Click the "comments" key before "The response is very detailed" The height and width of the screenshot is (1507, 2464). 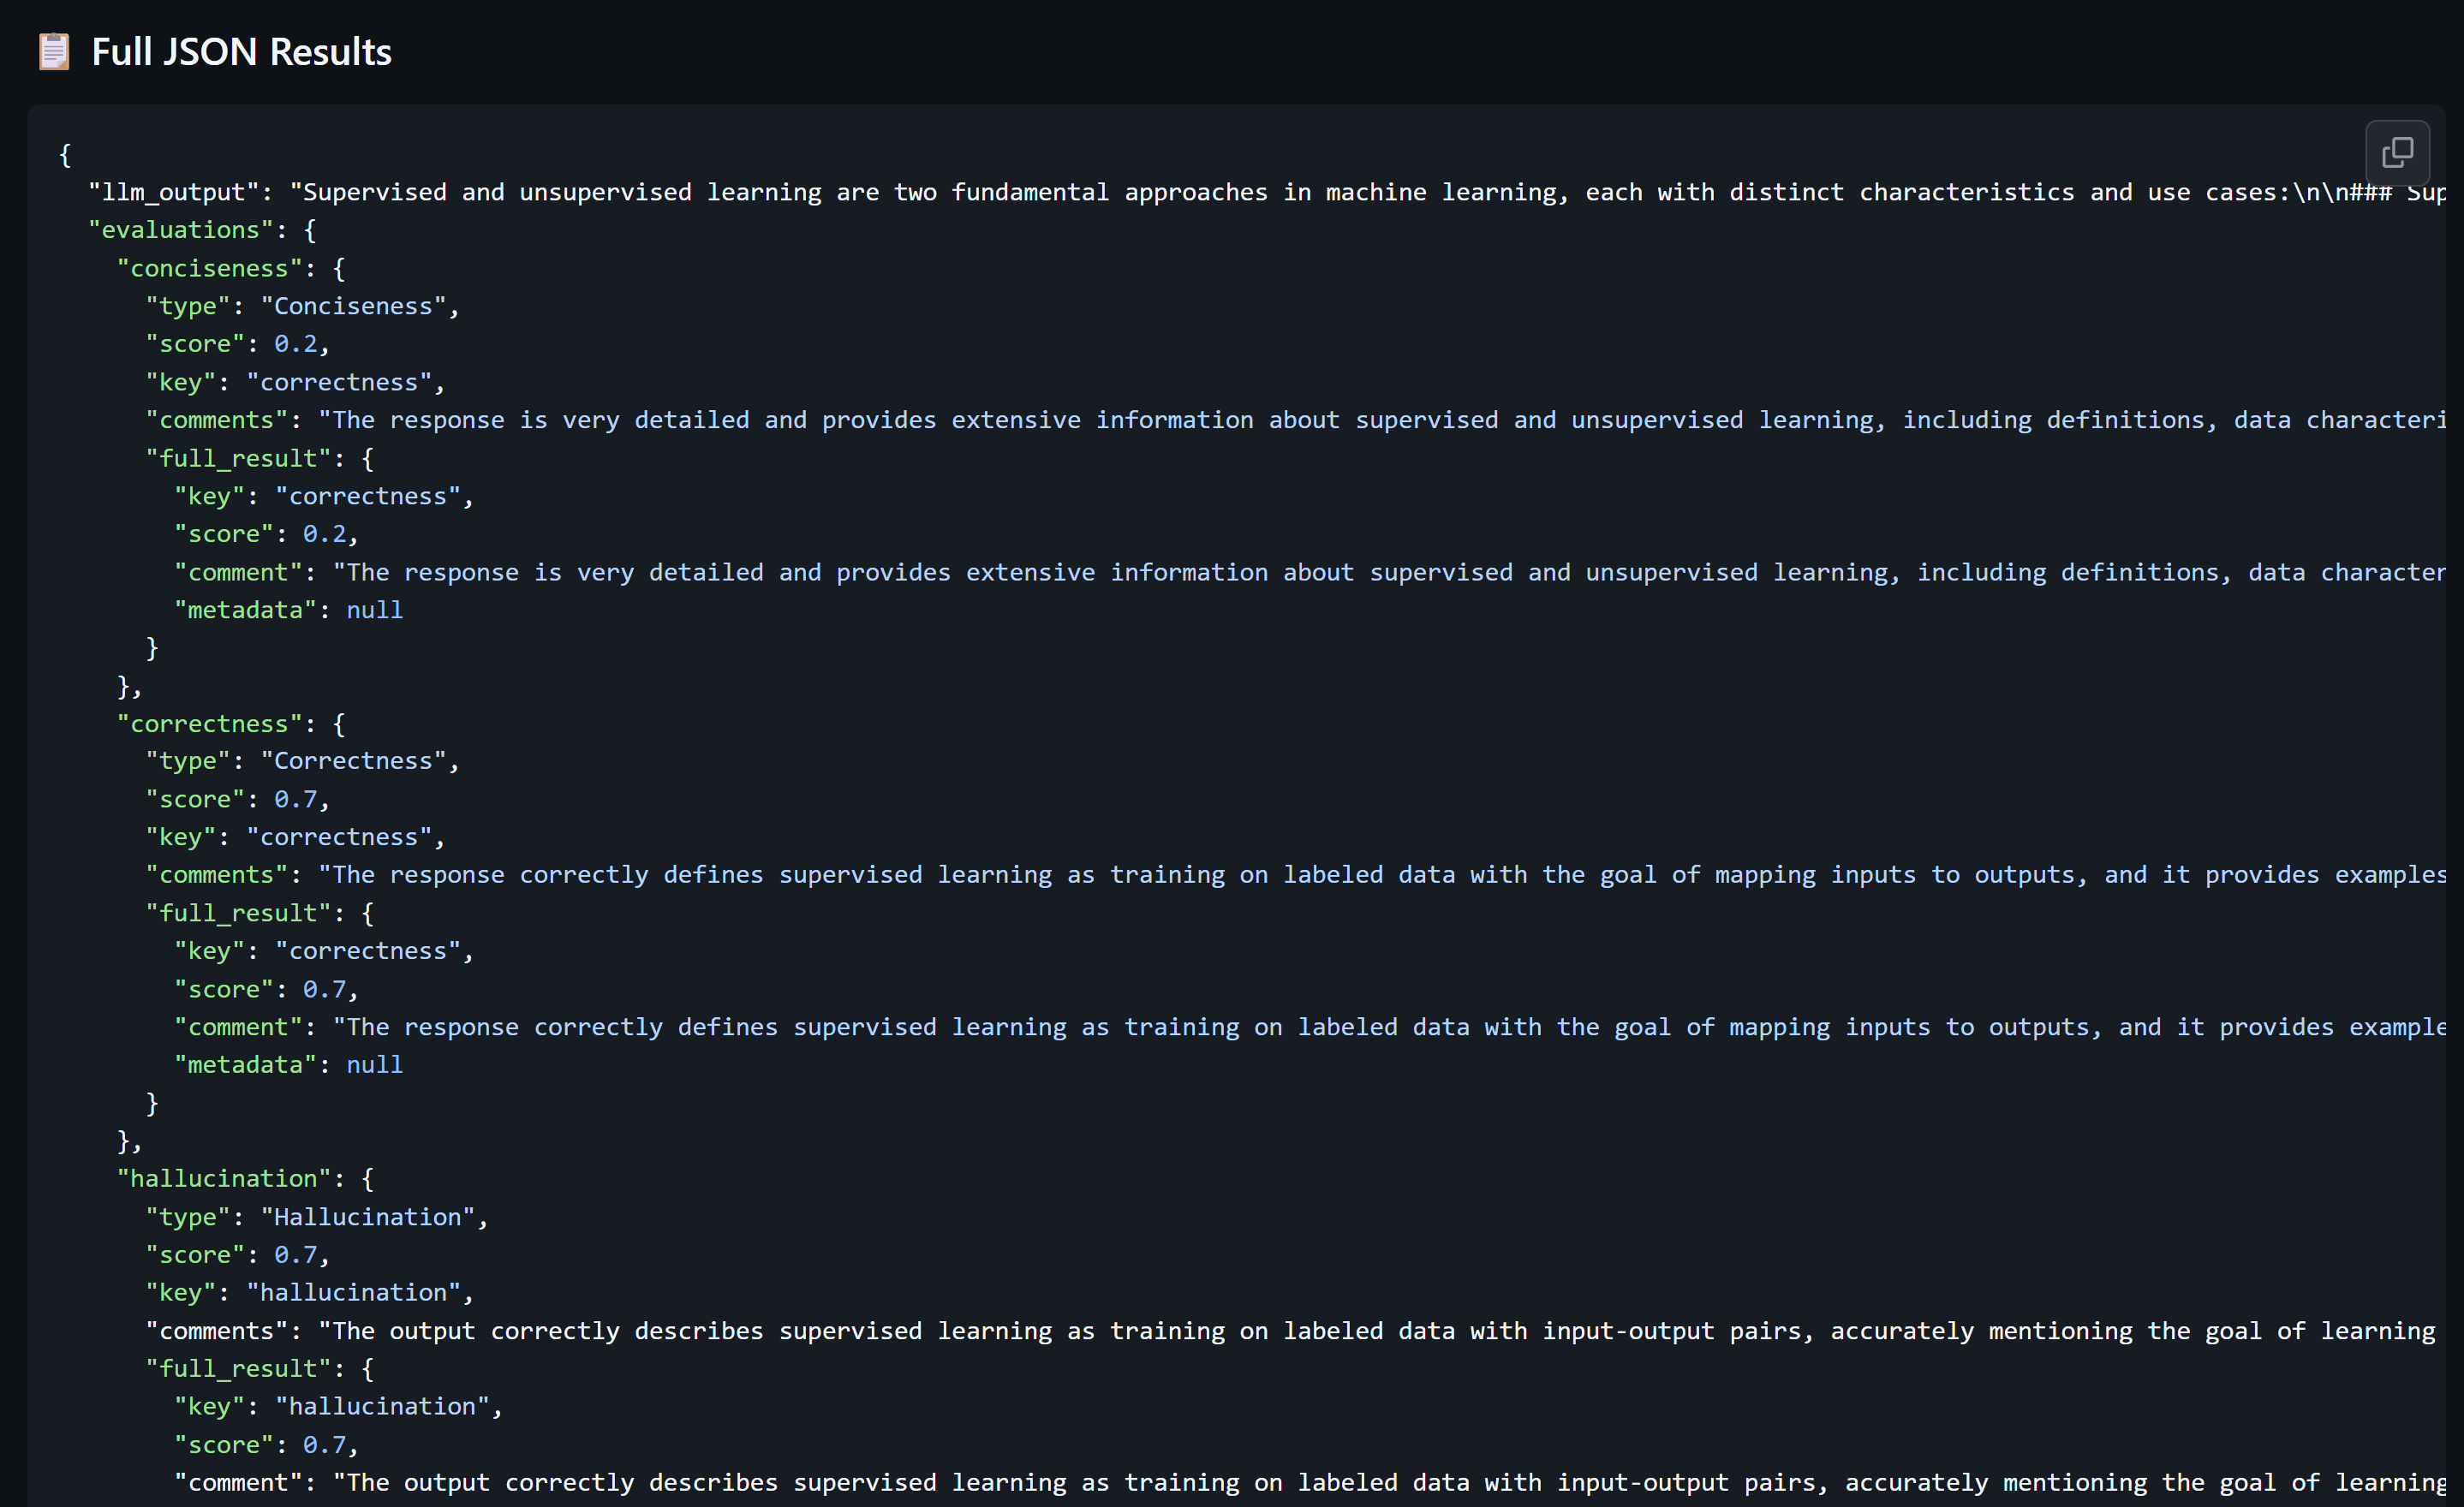click(x=217, y=420)
